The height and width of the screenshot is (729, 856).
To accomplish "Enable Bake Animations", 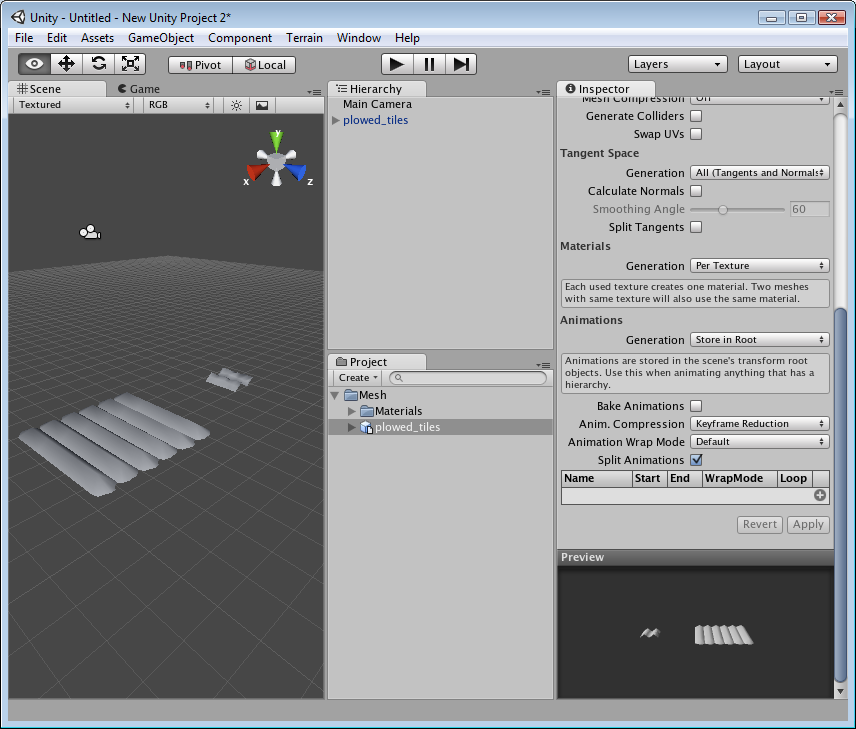I will (695, 405).
